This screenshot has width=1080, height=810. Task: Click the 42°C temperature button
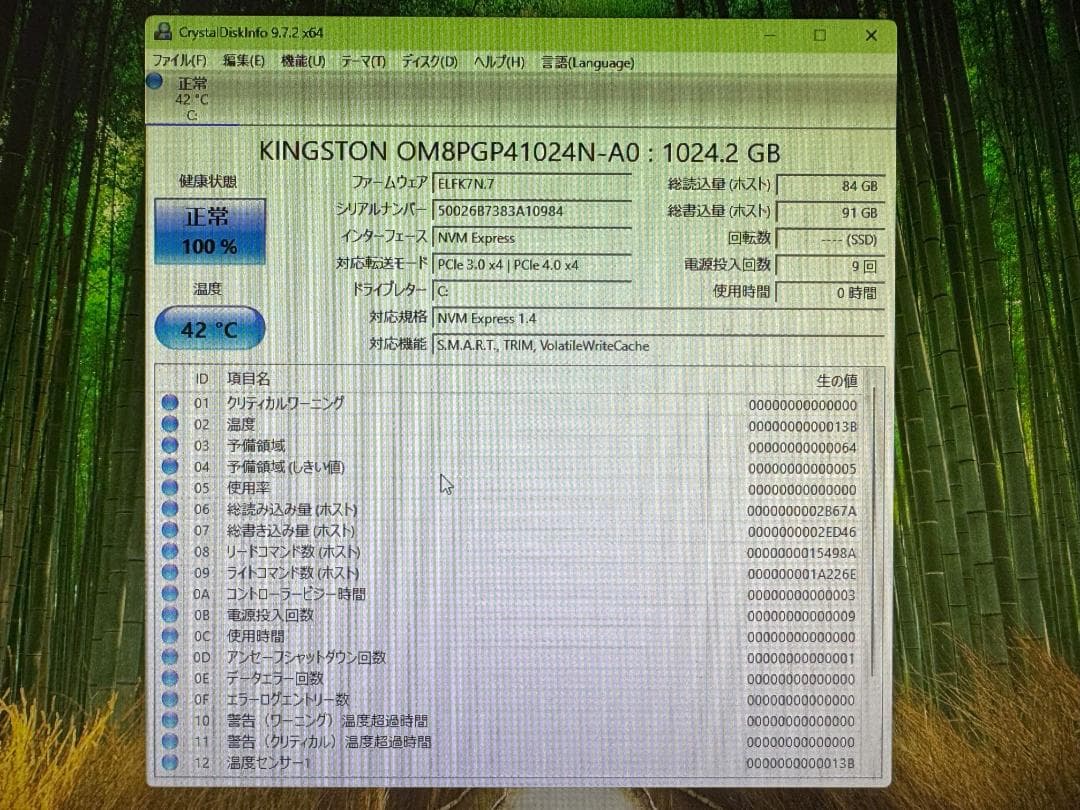pos(209,329)
